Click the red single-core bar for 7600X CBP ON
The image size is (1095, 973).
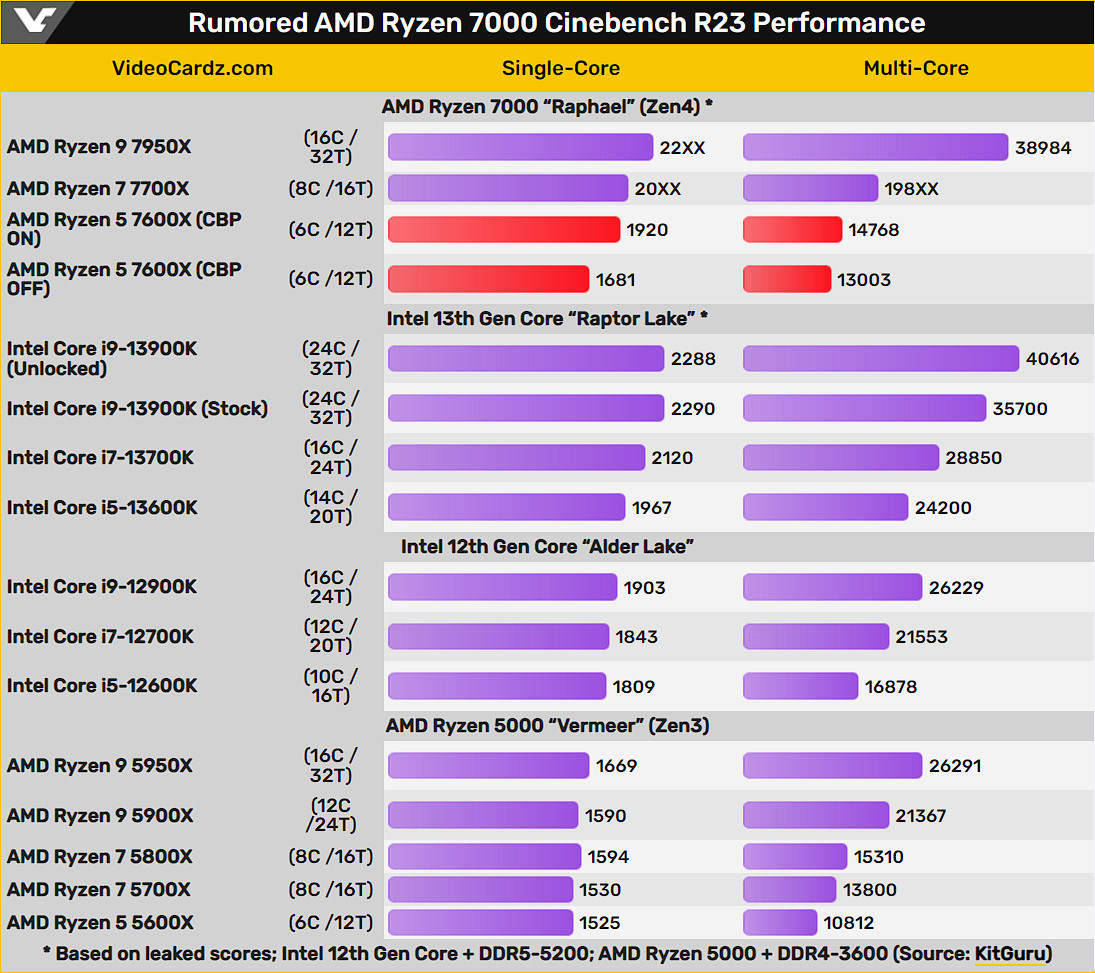(504, 230)
